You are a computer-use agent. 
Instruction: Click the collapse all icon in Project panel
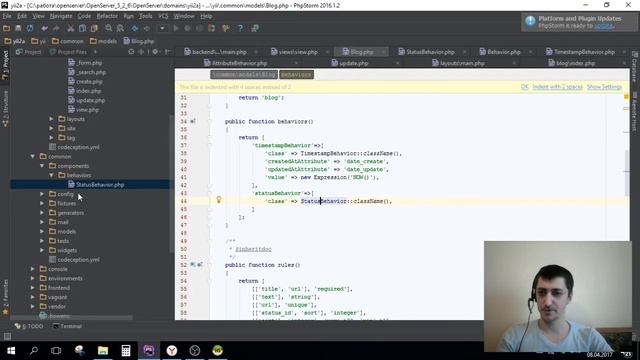pos(141,52)
